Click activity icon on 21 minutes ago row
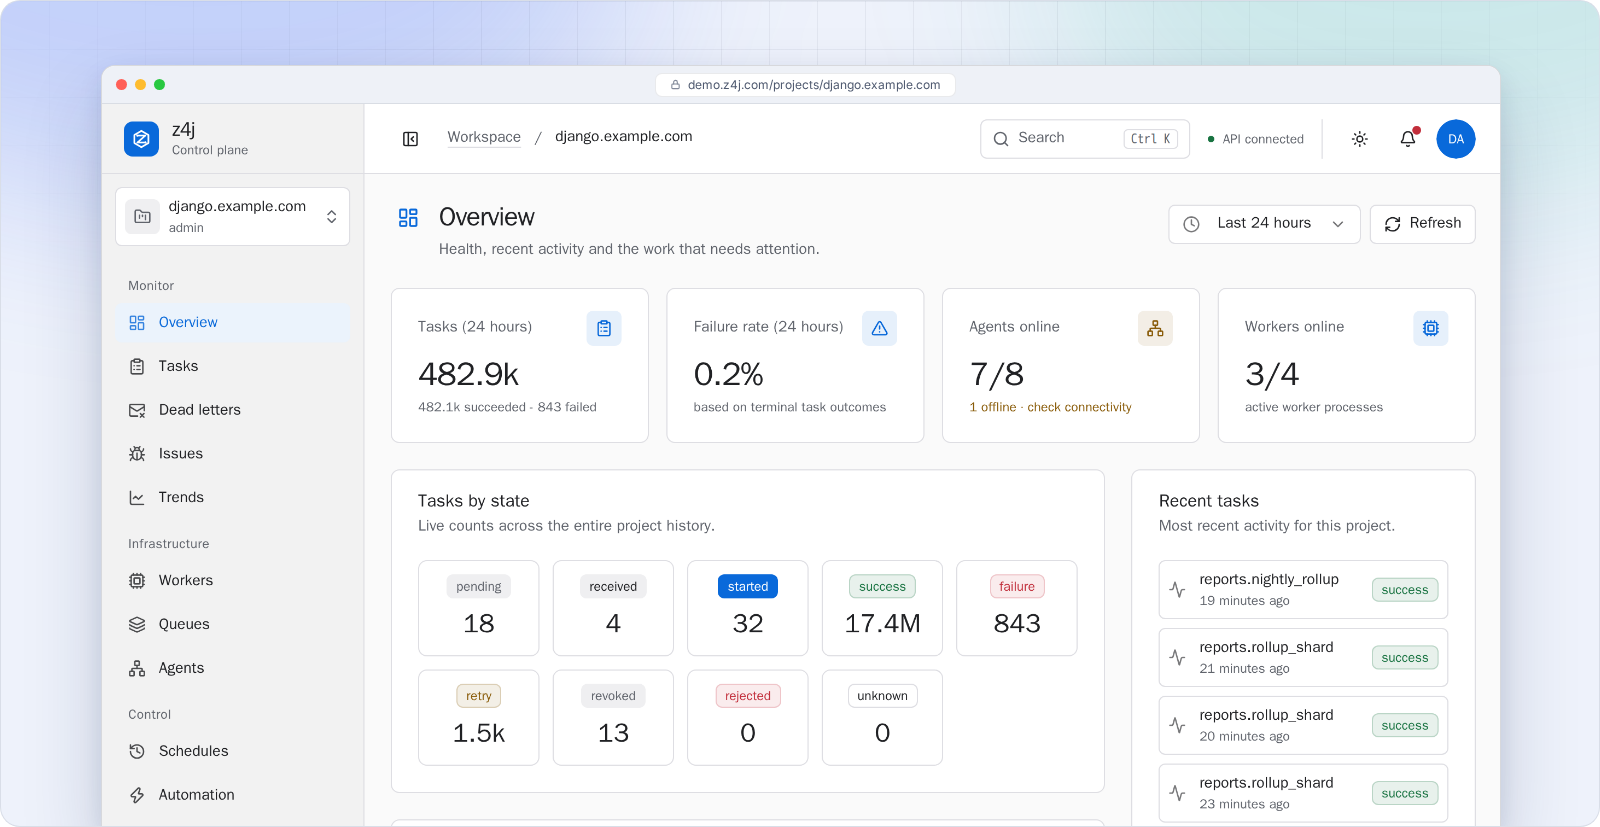 (x=1178, y=658)
